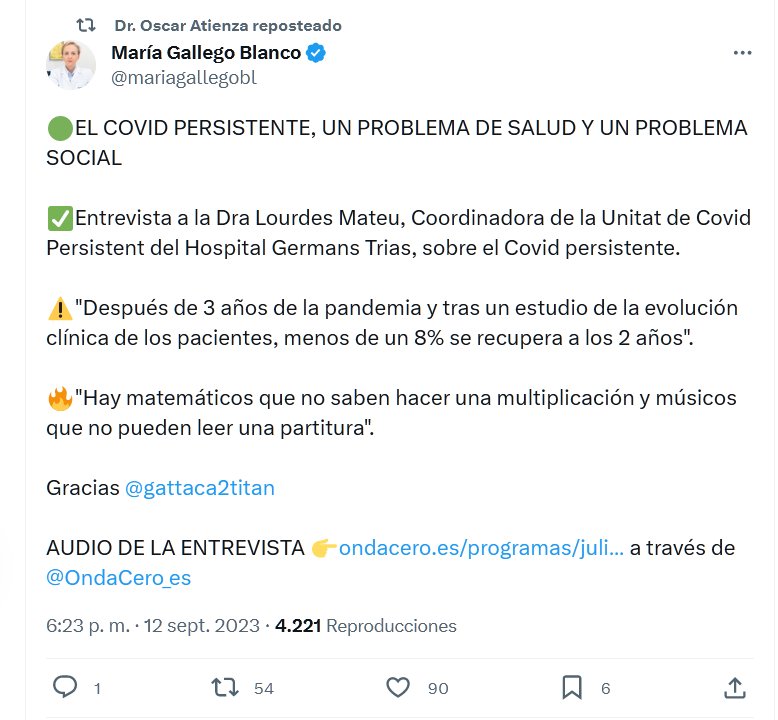Image resolution: width=778 pixels, height=720 pixels.
Task: View the 4.221 Reproducciones count
Action: 366,626
